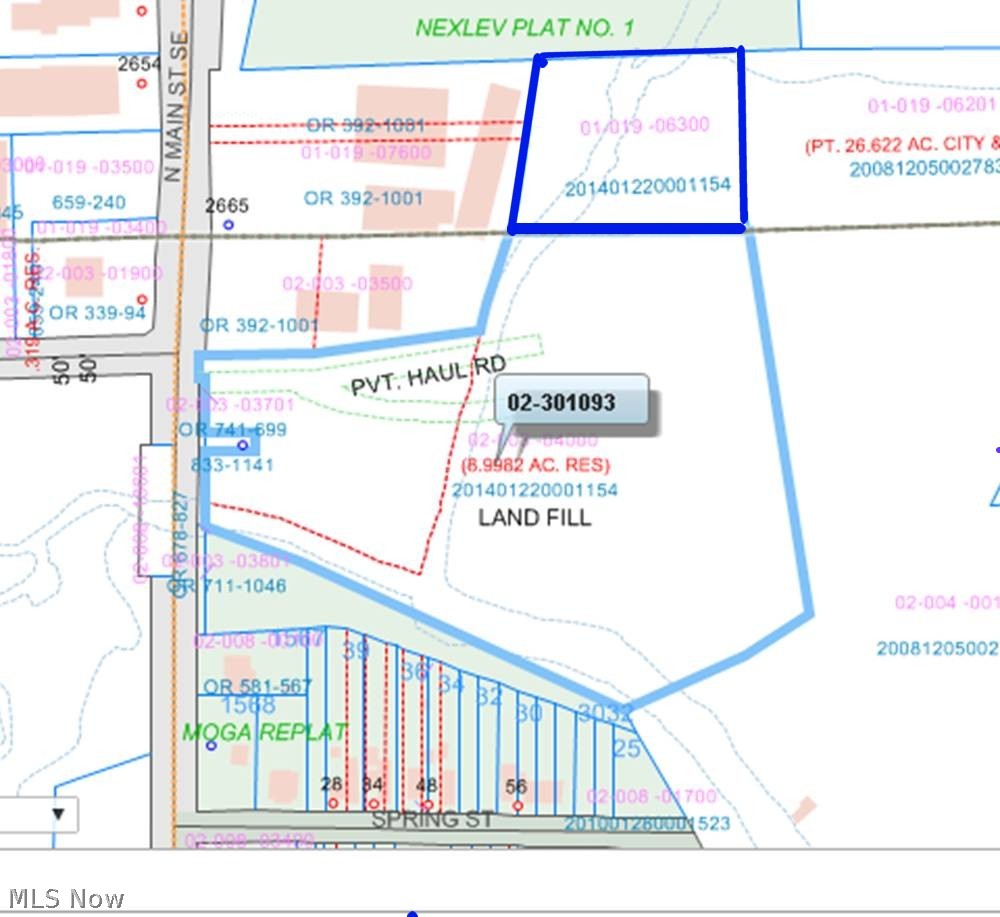This screenshot has width=1000, height=917.
Task: Click the red address marker under 48
Action: coord(428,805)
